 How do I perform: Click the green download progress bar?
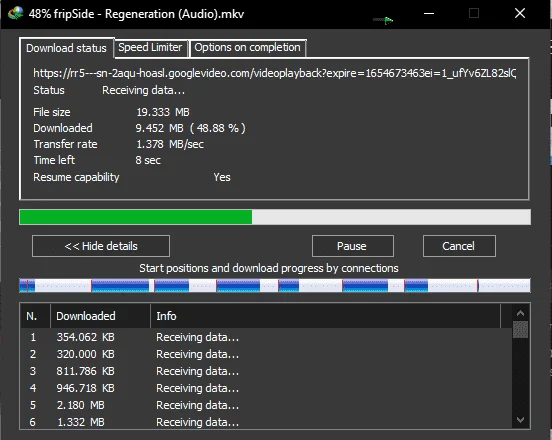click(x=275, y=217)
